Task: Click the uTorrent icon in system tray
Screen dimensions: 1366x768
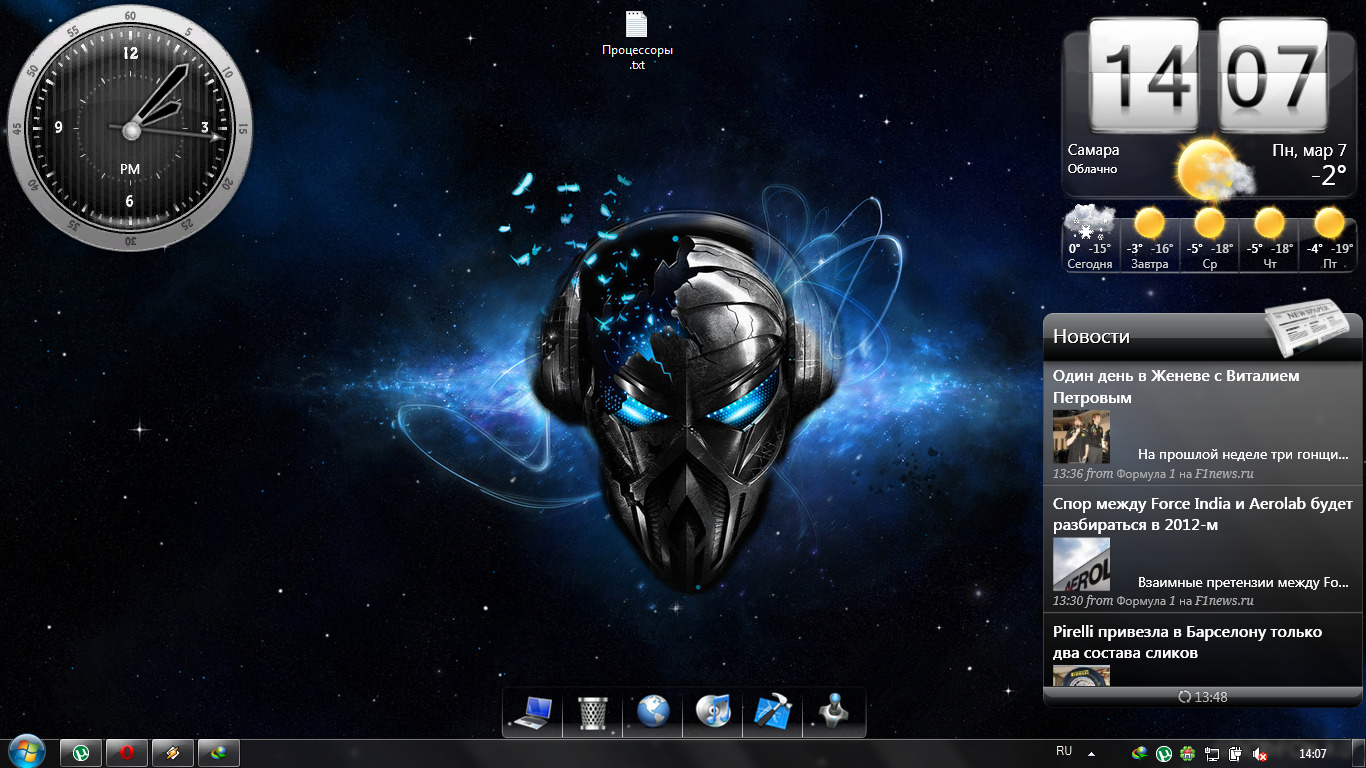Action: [1164, 754]
